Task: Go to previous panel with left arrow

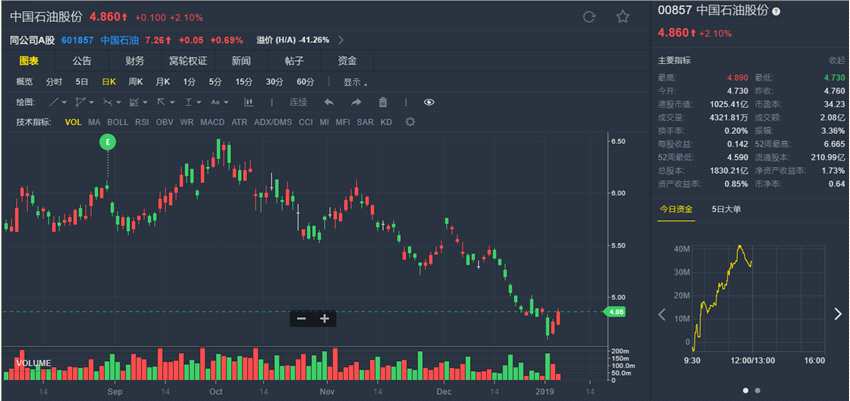Action: pyautogui.click(x=662, y=314)
